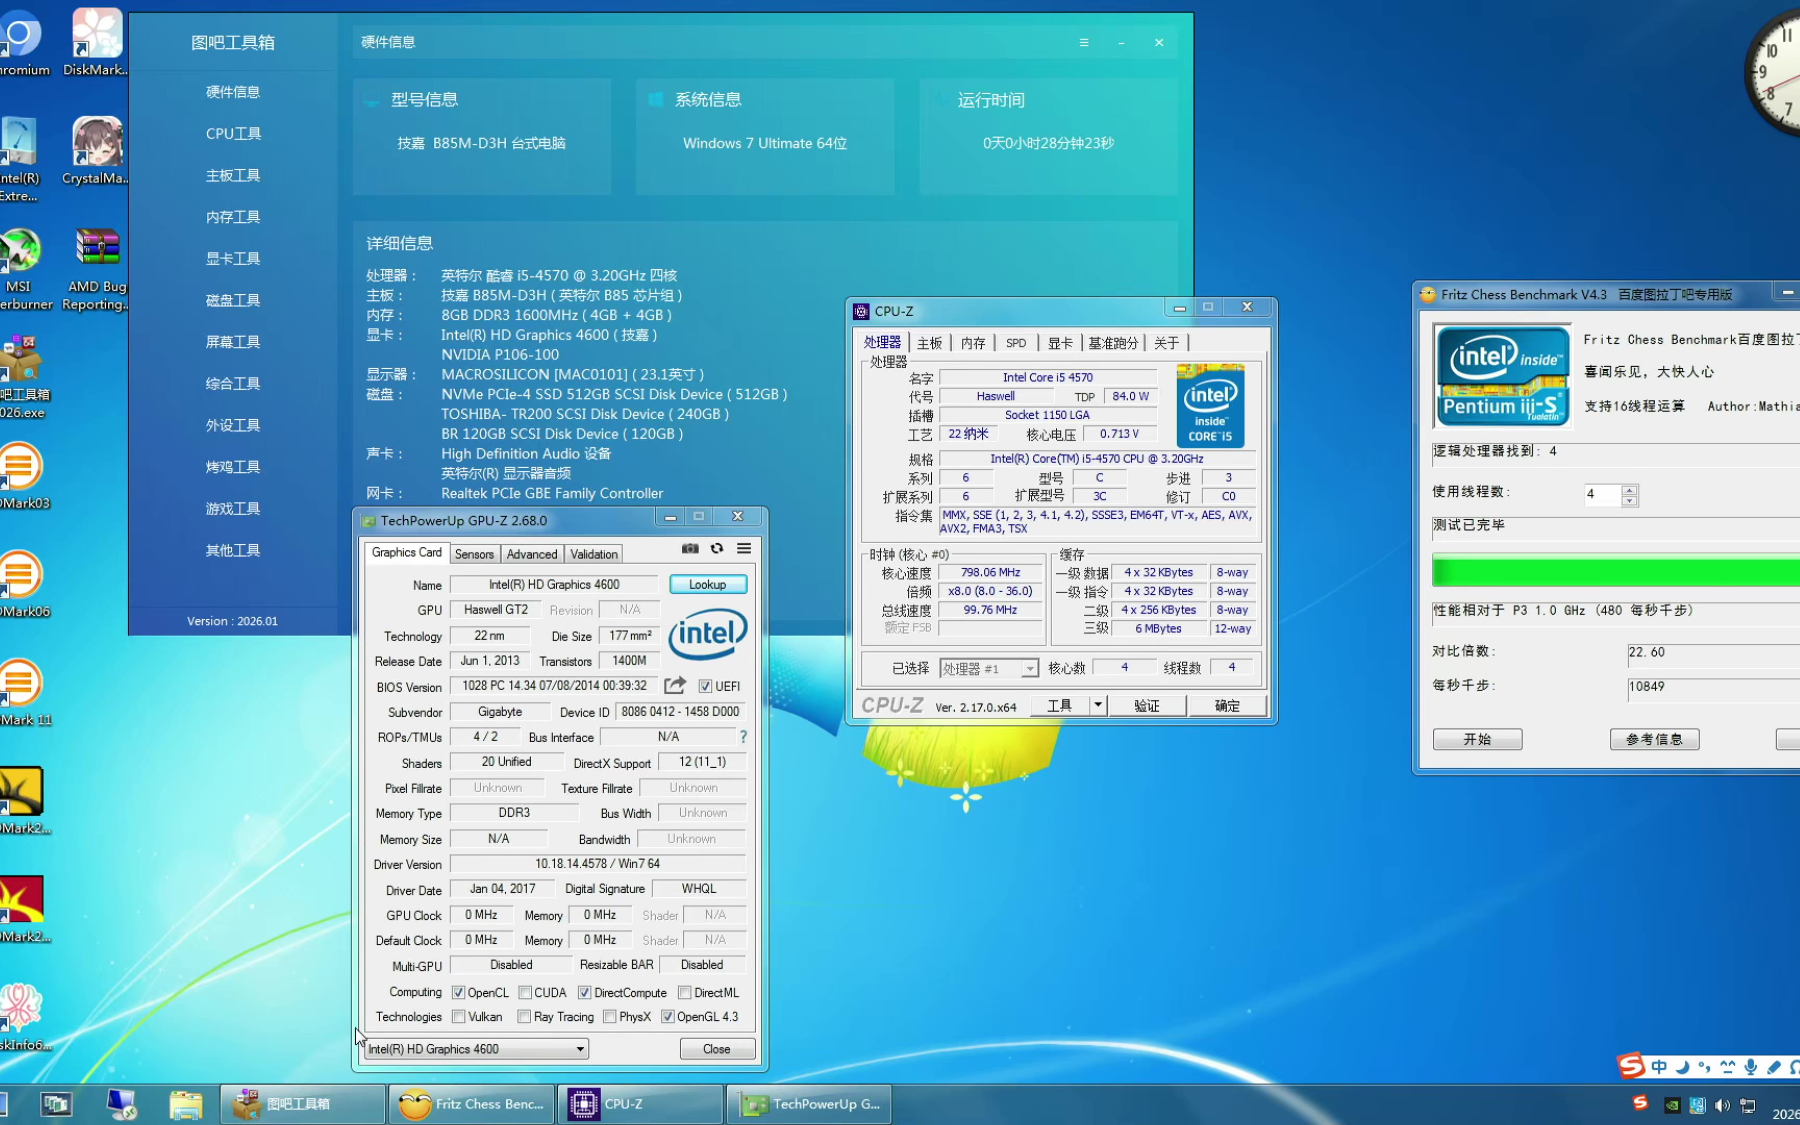Toggle the Ray Tracing checkbox
This screenshot has height=1125, width=1800.
click(524, 1017)
